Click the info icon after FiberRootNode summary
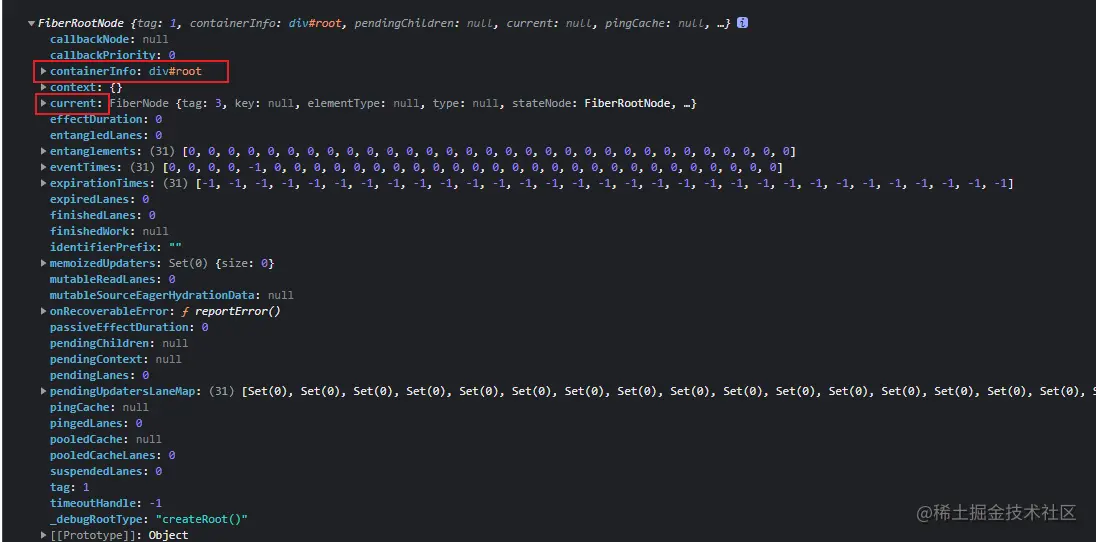This screenshot has height=542, width=1096. [742, 23]
